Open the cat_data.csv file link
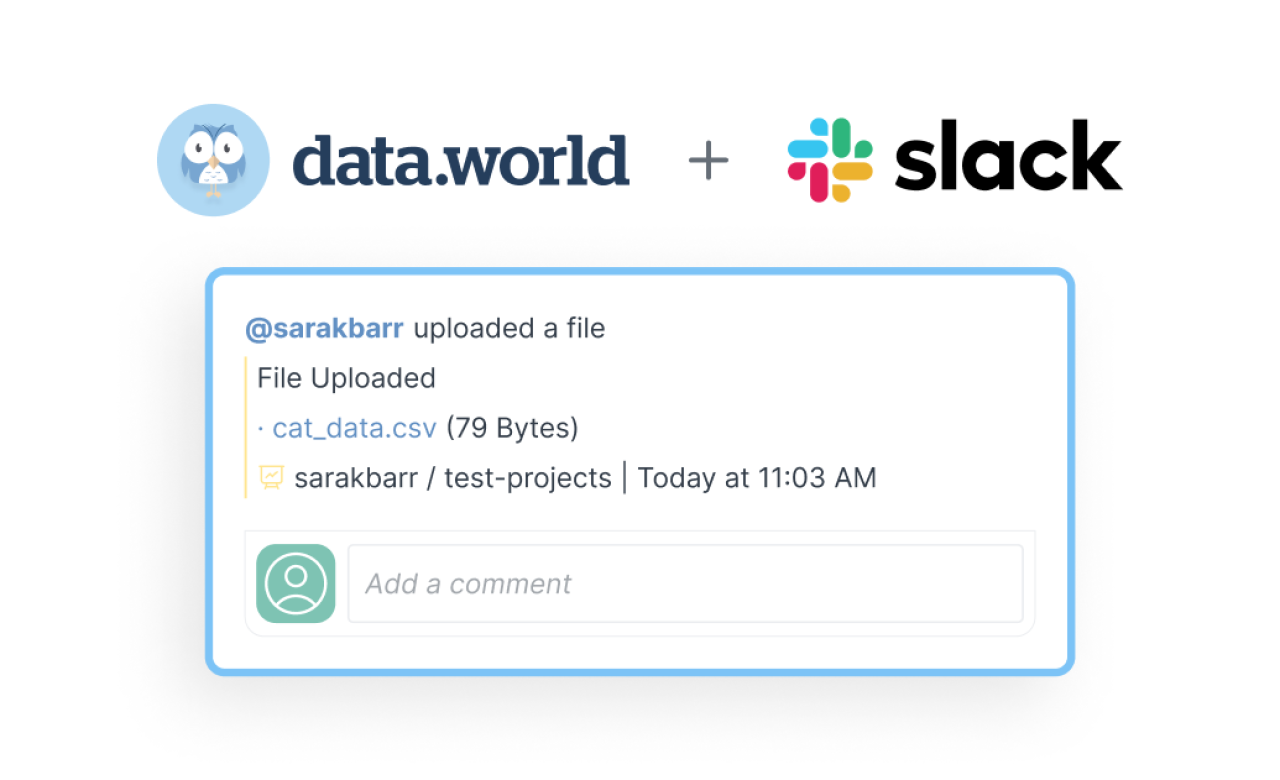This screenshot has height=780, width=1280. pos(354,428)
